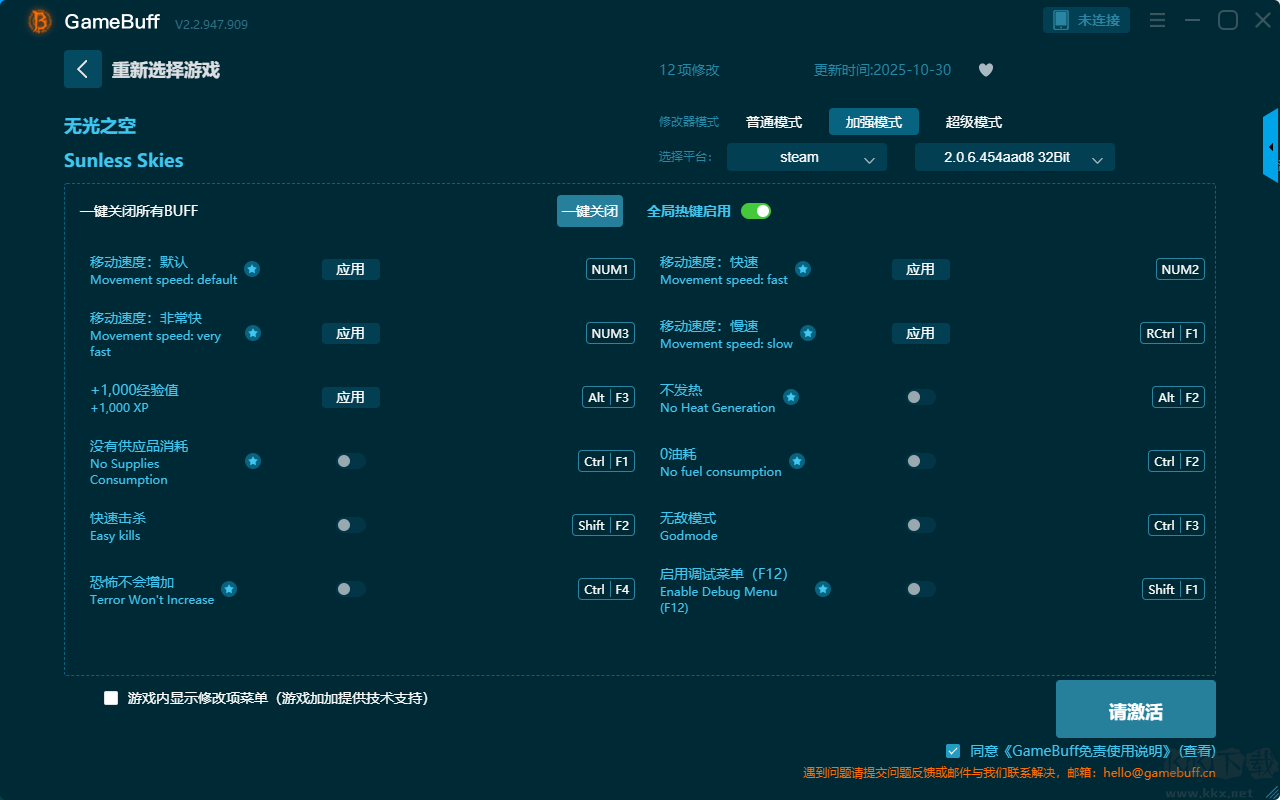Click the Shift F2 hotkey box
1280x800 pixels.
604,525
